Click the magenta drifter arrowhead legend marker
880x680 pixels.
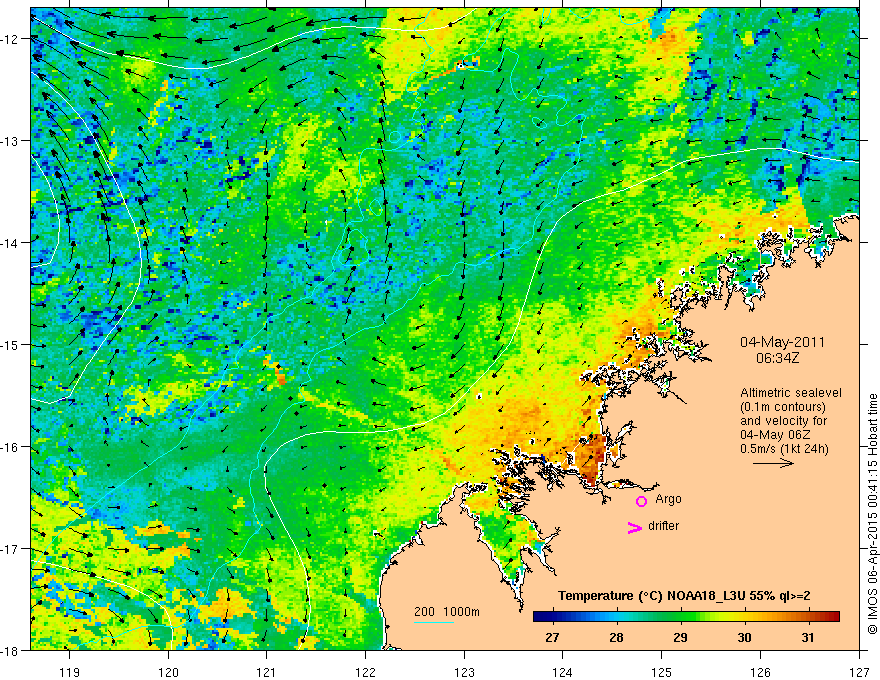tap(634, 527)
